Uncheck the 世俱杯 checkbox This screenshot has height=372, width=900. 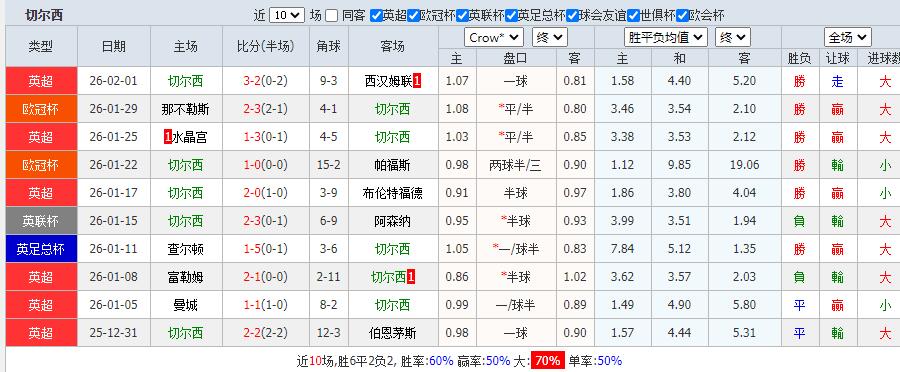(634, 16)
